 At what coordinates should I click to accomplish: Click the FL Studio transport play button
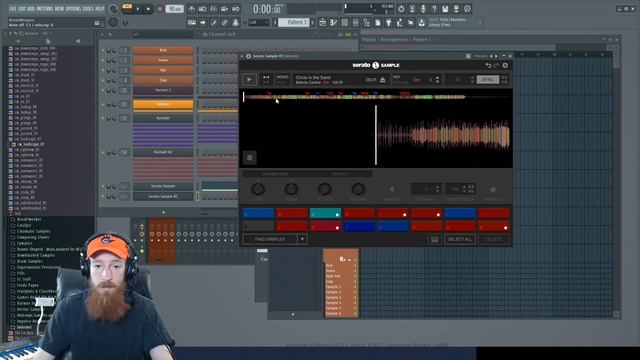(x=138, y=9)
